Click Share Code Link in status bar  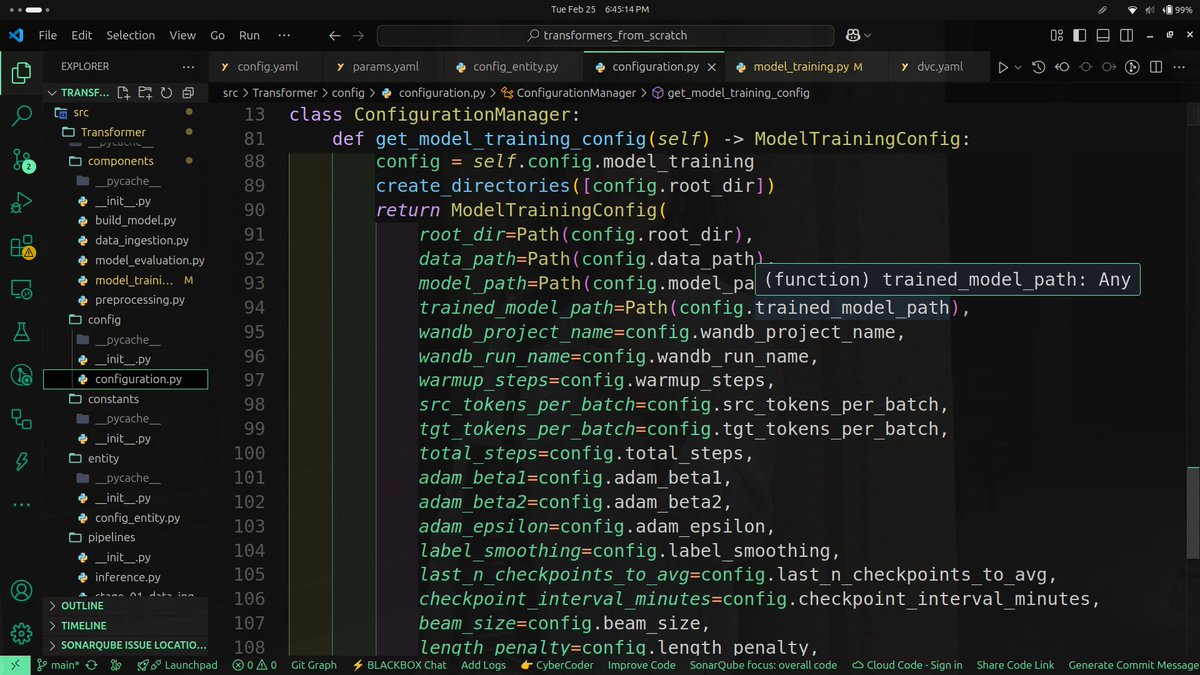point(1015,665)
